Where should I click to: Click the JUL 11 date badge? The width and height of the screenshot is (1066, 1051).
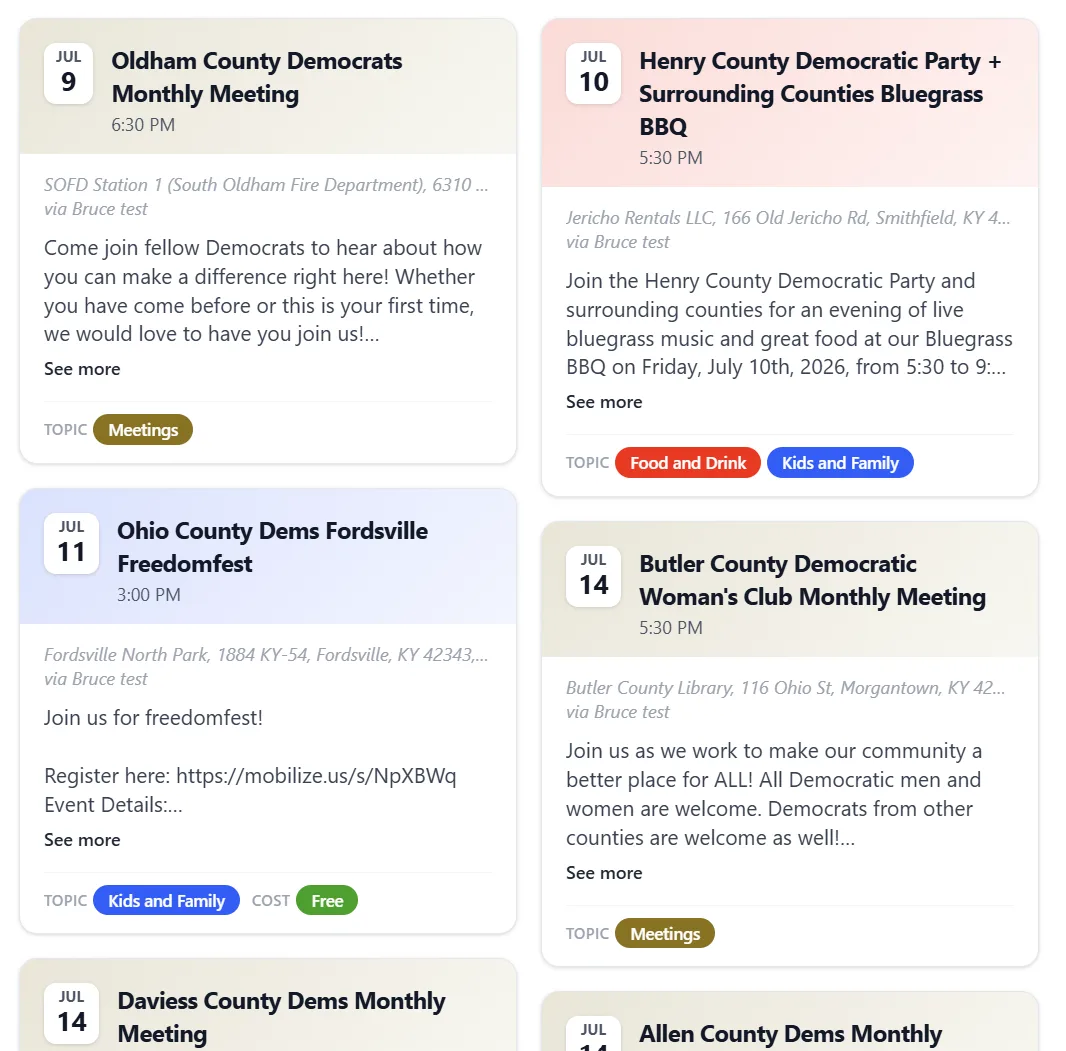click(71, 544)
